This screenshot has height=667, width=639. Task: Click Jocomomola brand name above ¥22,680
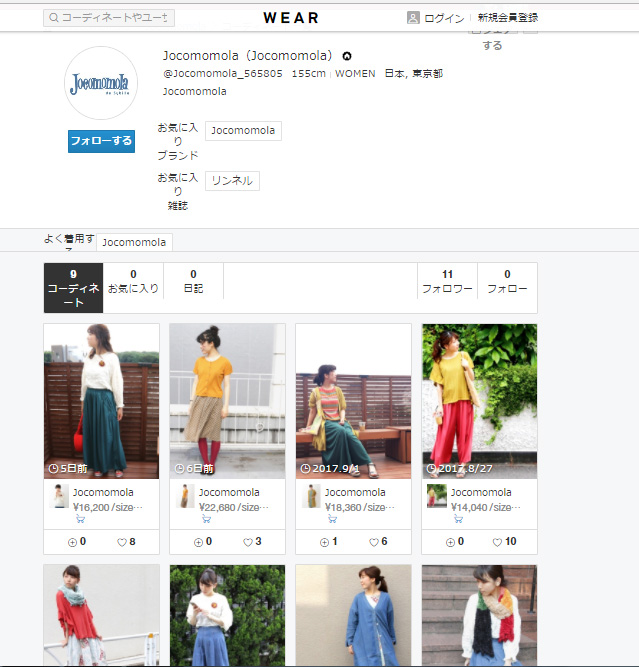[229, 493]
